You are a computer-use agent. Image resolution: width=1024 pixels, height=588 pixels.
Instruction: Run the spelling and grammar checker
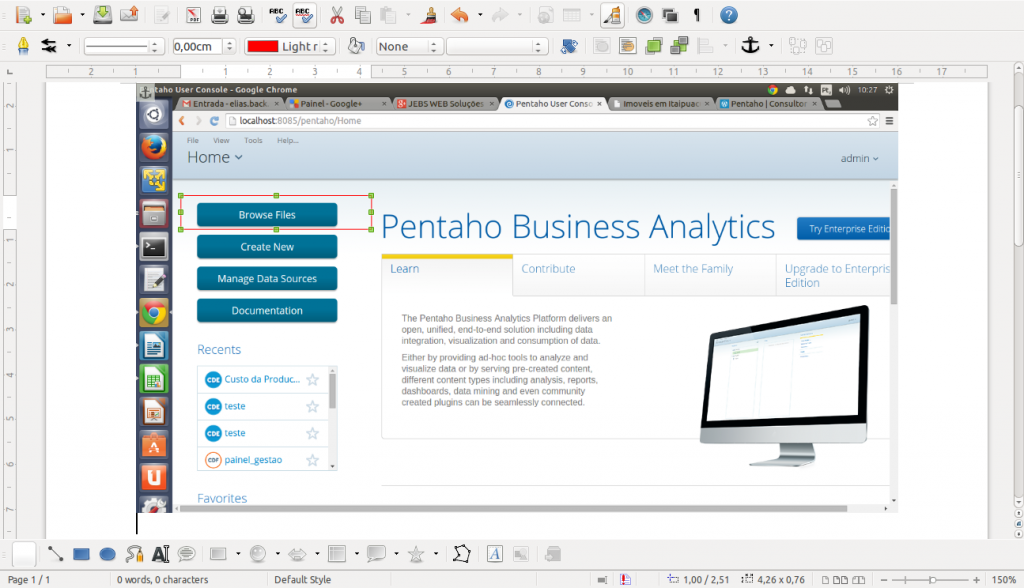point(274,15)
